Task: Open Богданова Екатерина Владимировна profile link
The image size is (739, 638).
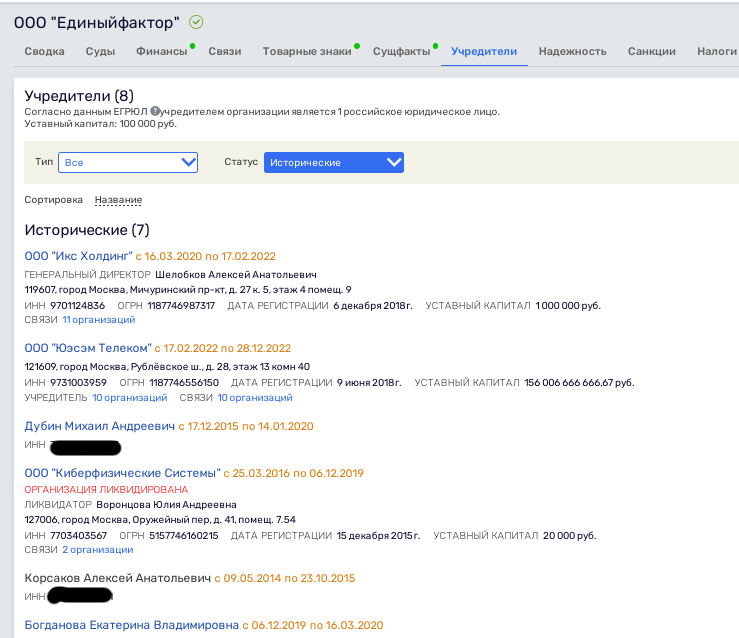Action: tap(131, 625)
